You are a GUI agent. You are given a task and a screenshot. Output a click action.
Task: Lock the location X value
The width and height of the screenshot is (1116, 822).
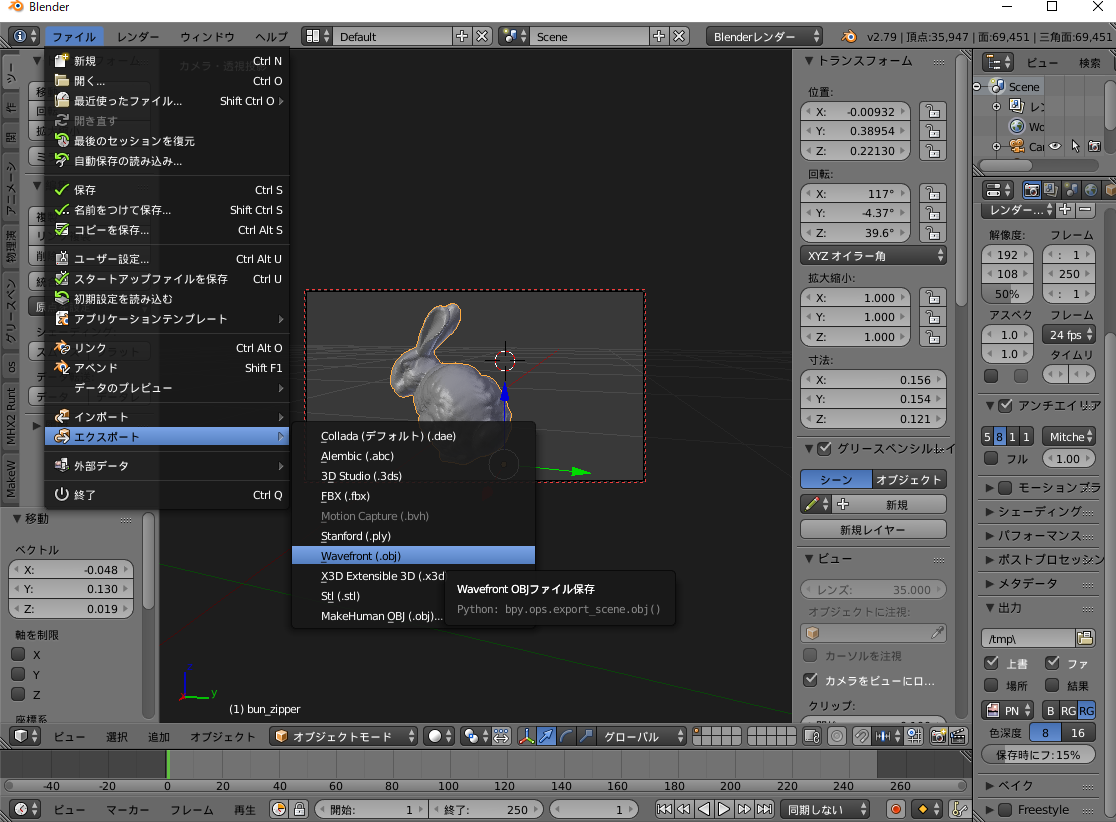pyautogui.click(x=932, y=112)
